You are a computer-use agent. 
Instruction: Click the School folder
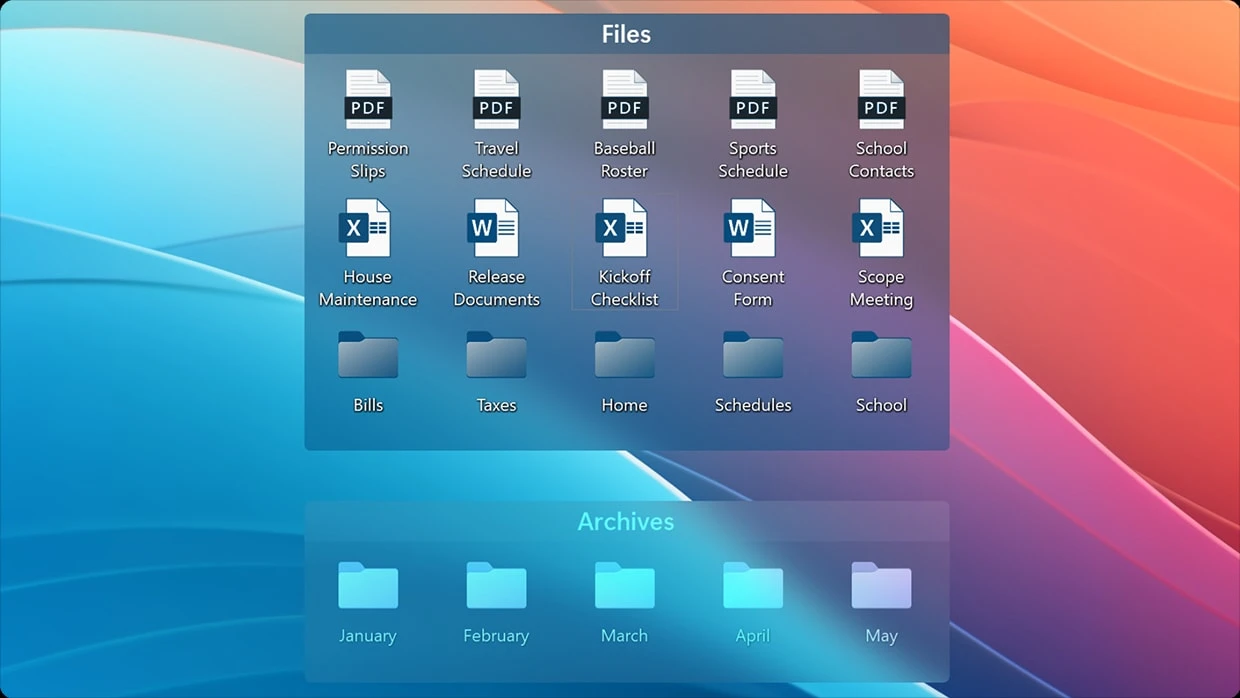pyautogui.click(x=881, y=356)
